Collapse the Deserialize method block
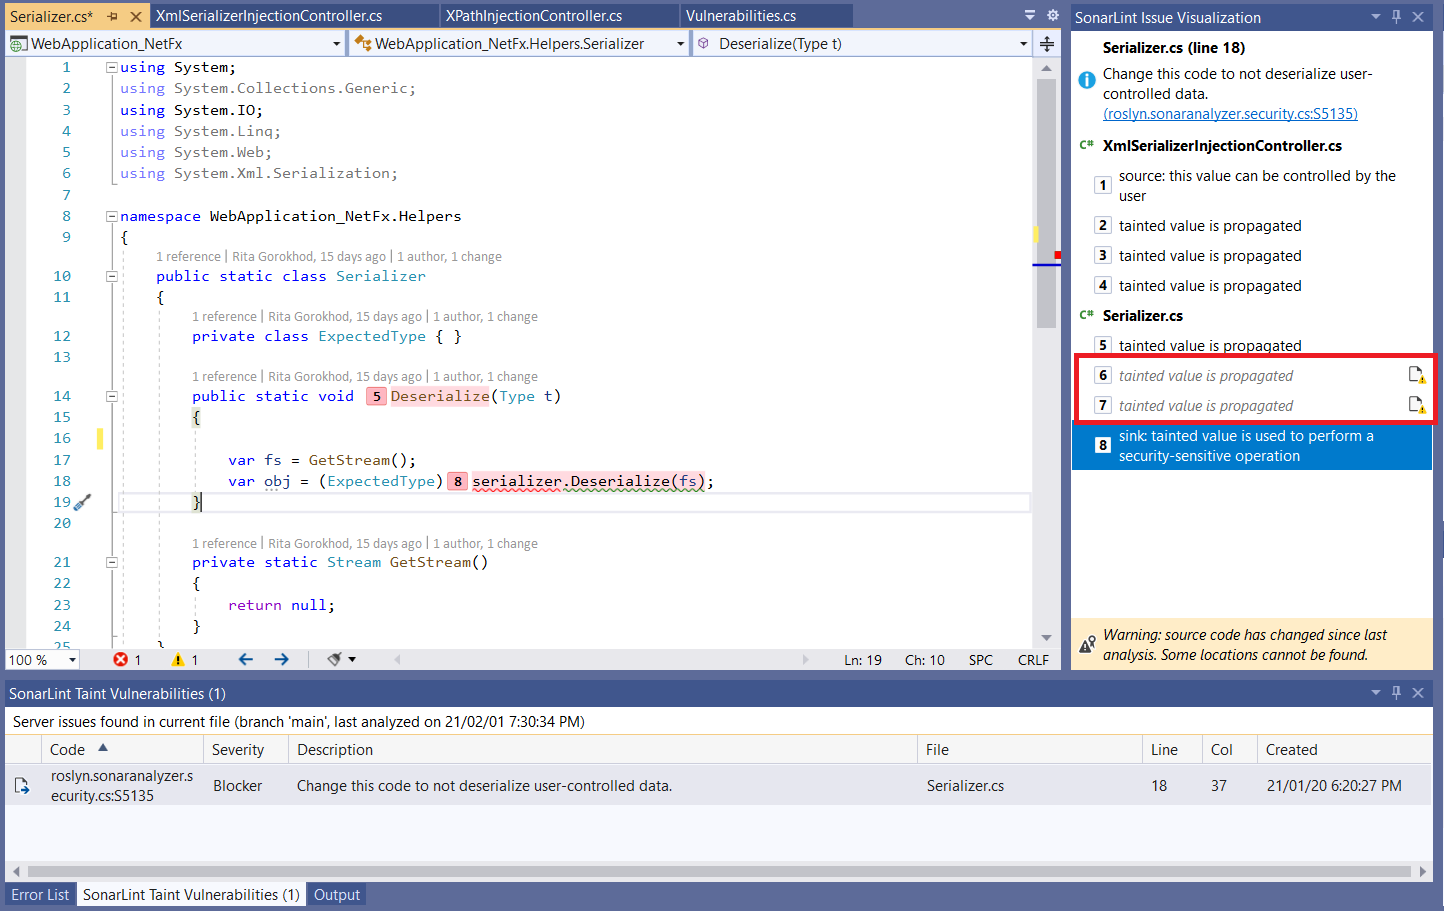 tap(112, 396)
